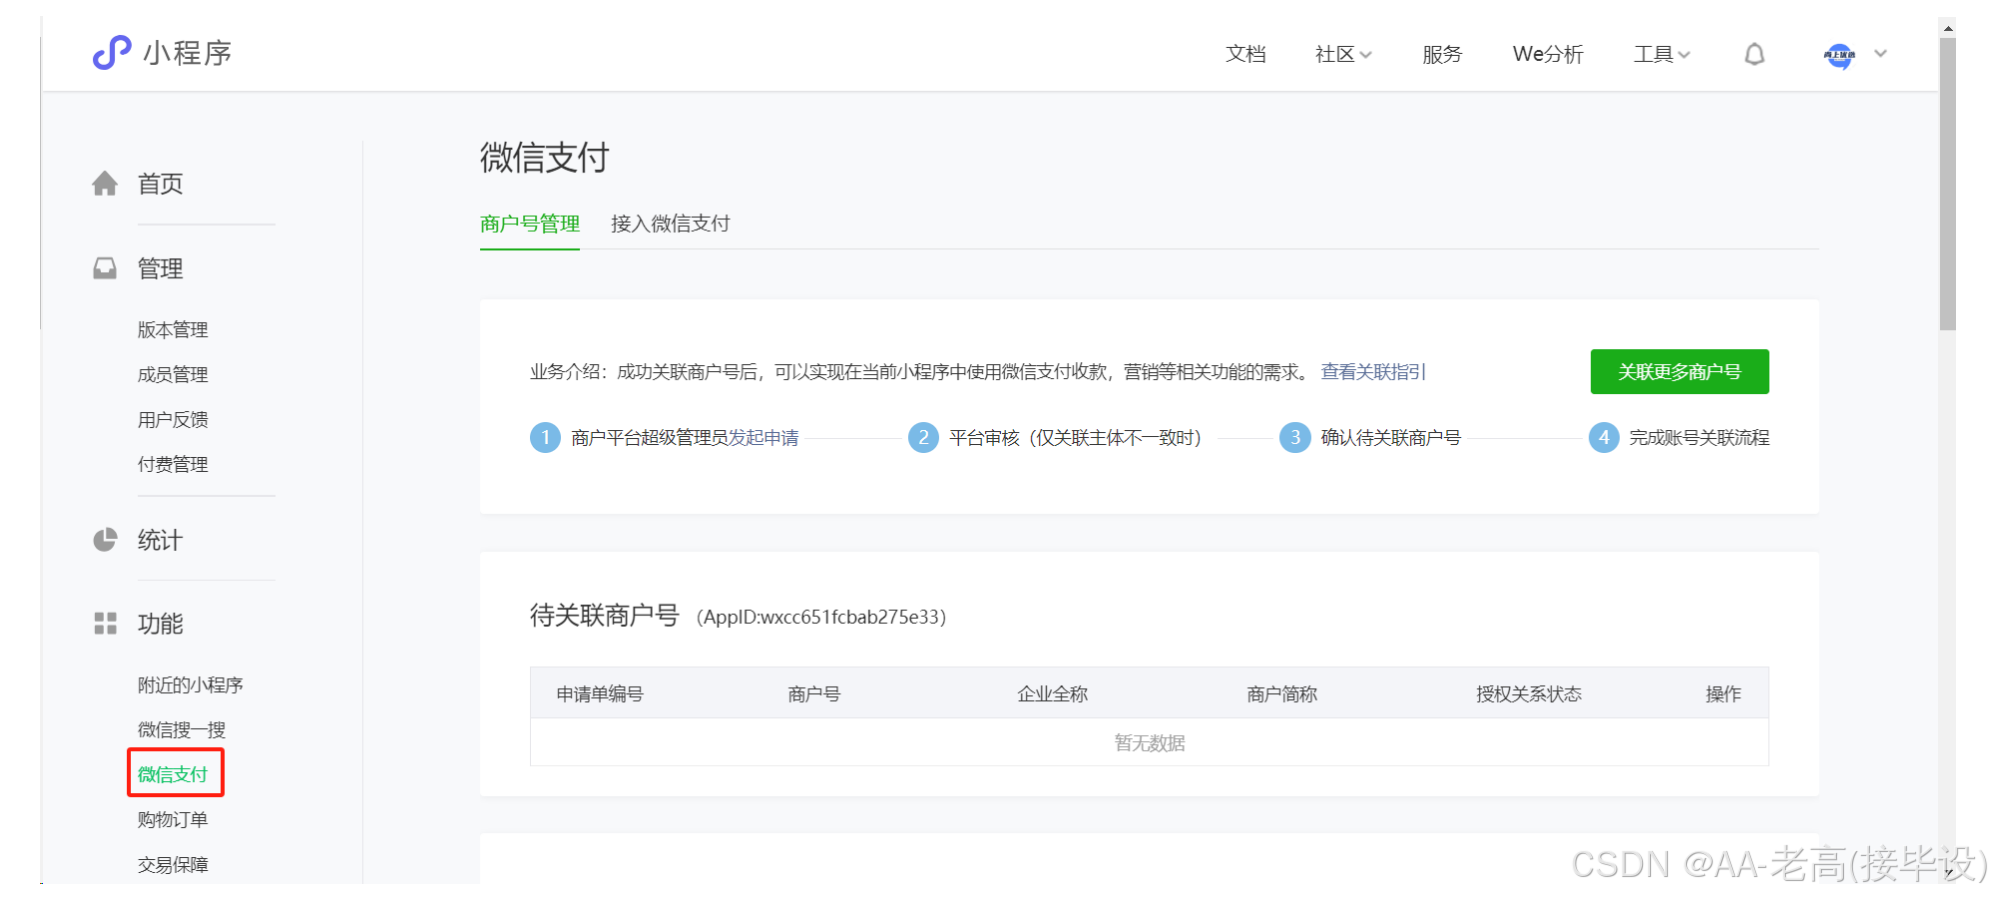Open 成员管理 in sidebar

point(173,375)
